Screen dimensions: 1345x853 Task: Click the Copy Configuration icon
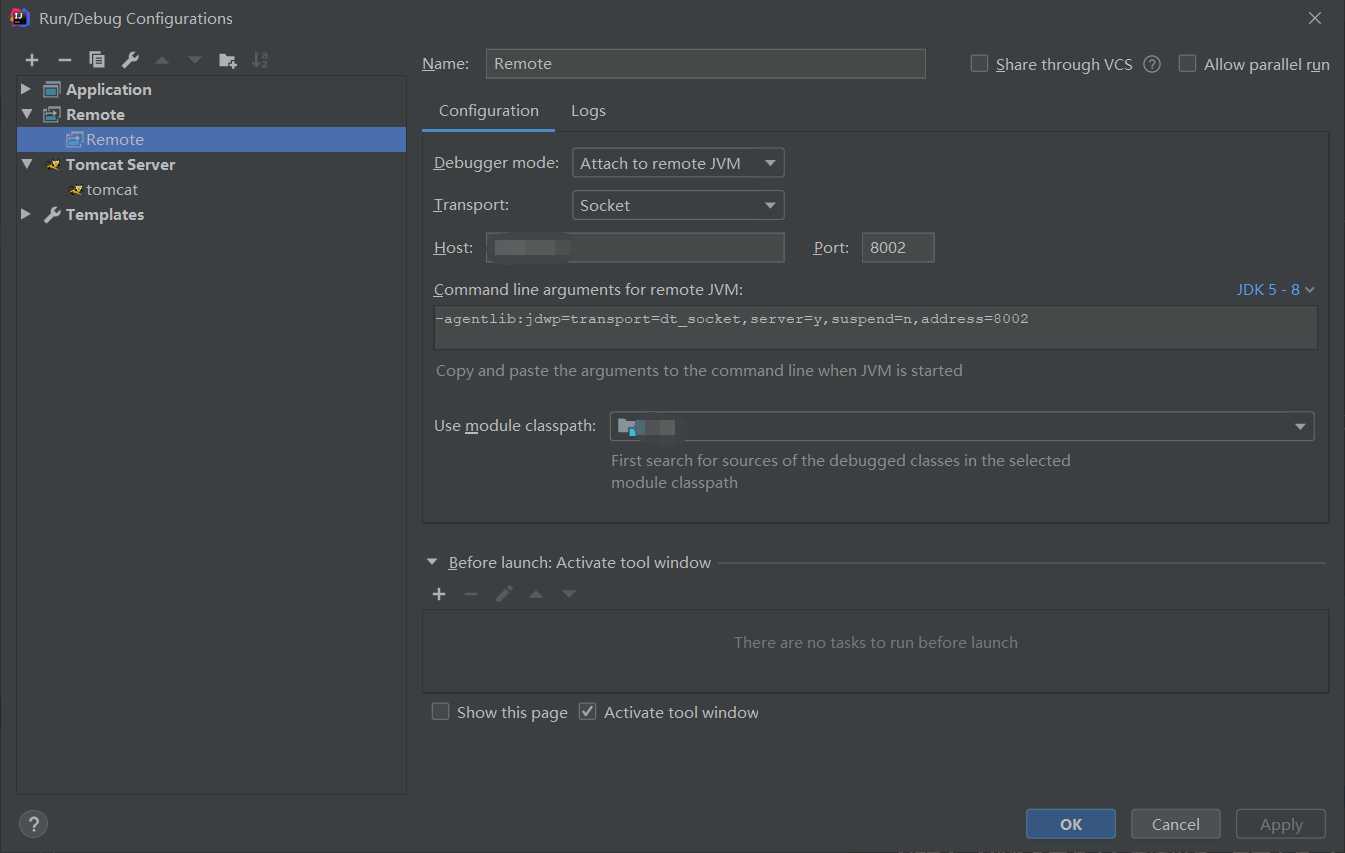[97, 60]
